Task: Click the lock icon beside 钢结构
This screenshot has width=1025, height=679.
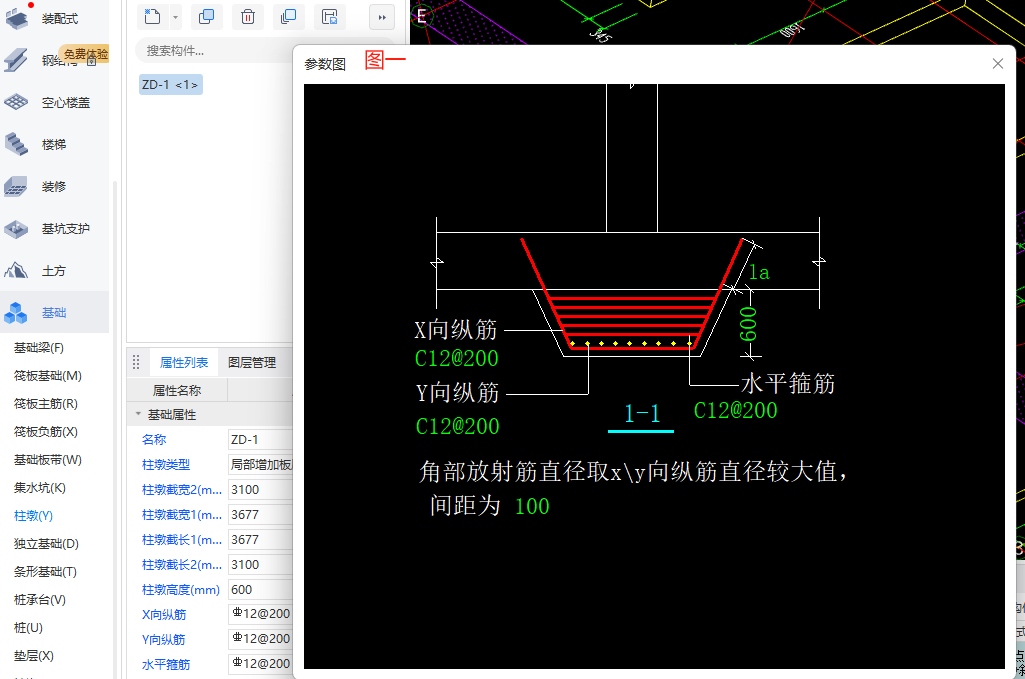Action: [x=92, y=61]
